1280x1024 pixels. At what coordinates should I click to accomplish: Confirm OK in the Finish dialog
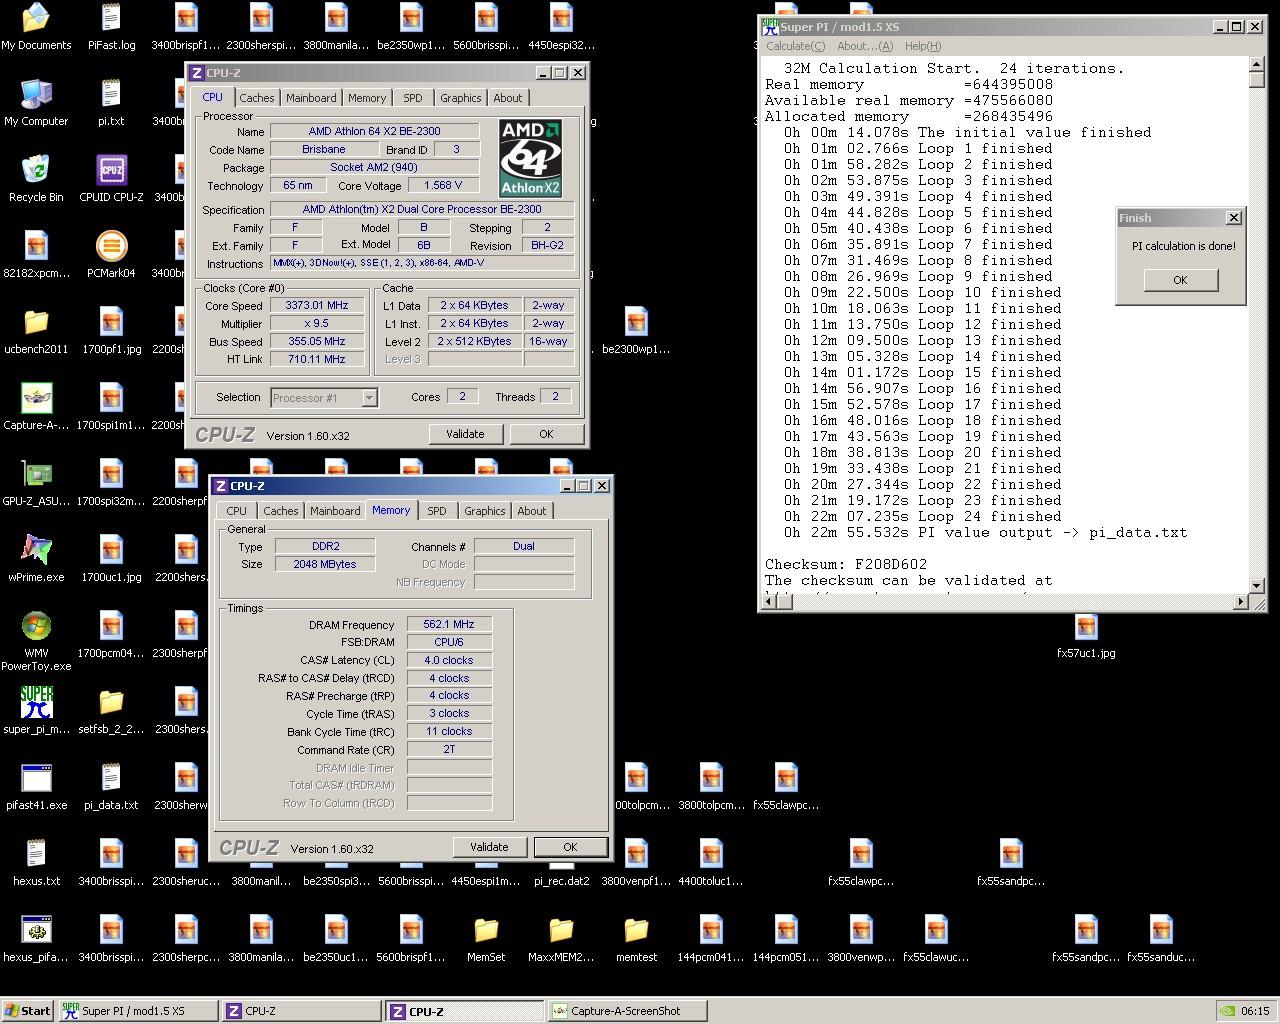(x=1180, y=280)
